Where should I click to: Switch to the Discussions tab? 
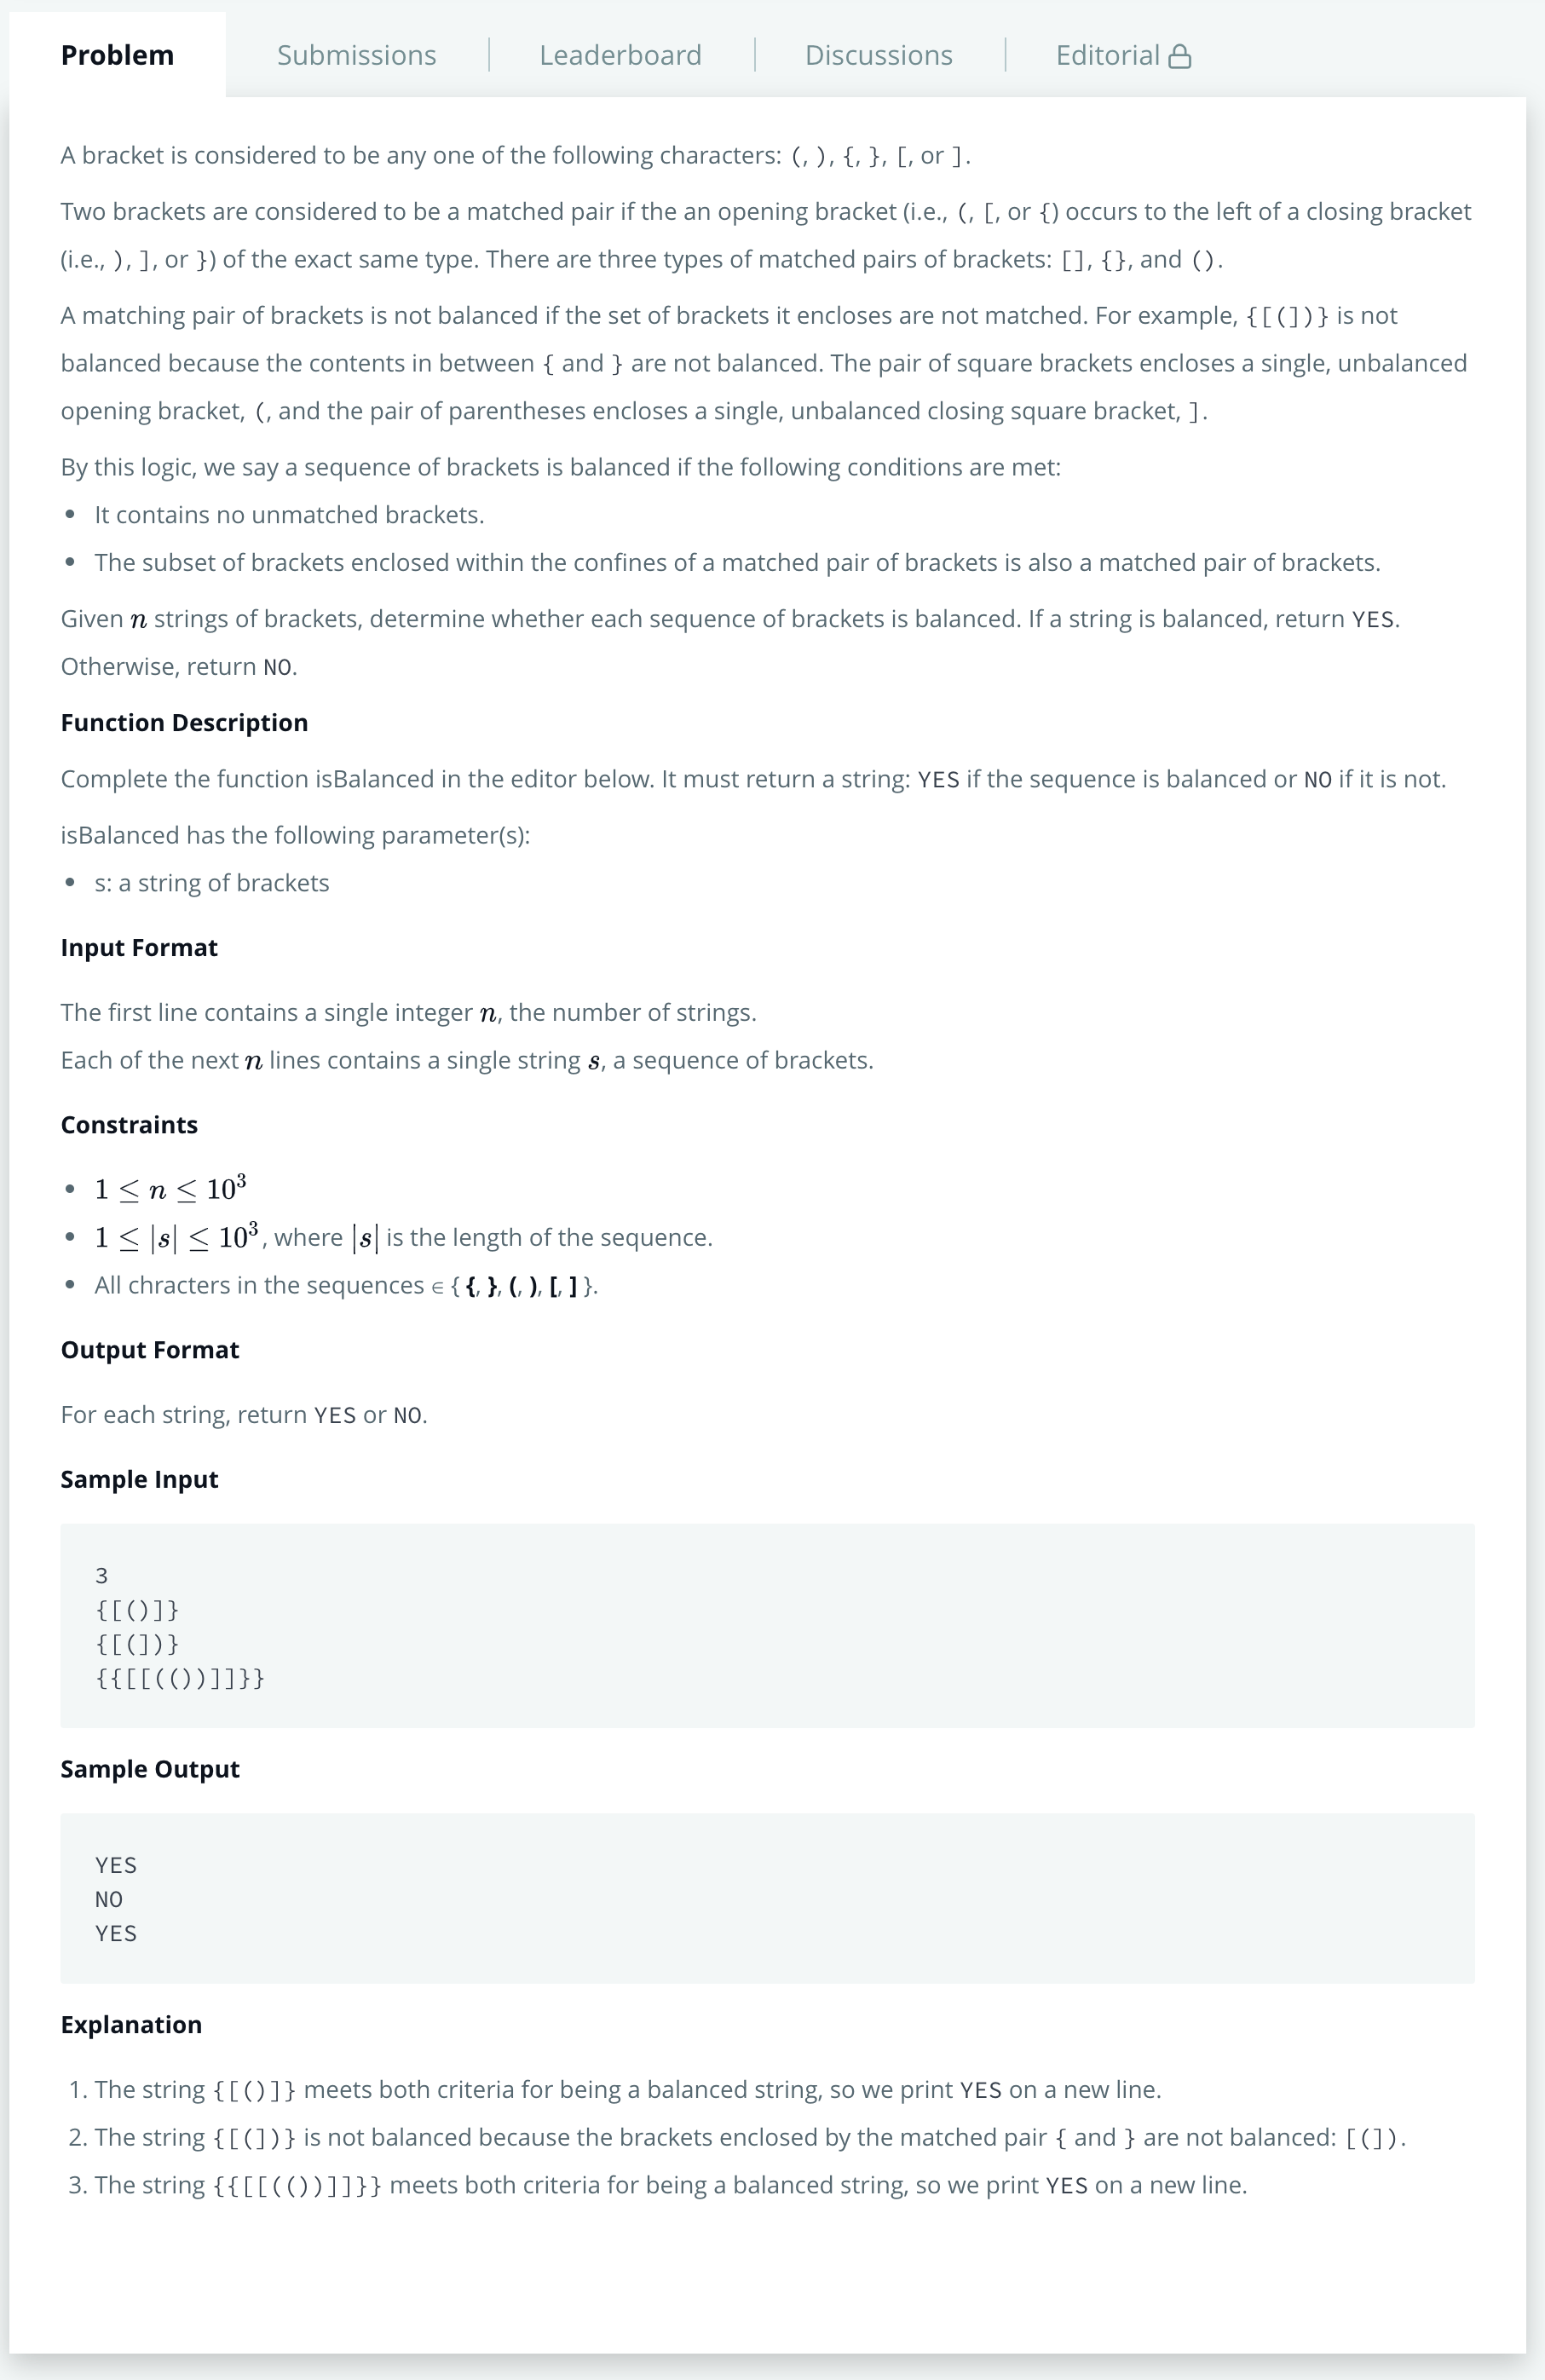pos(877,55)
